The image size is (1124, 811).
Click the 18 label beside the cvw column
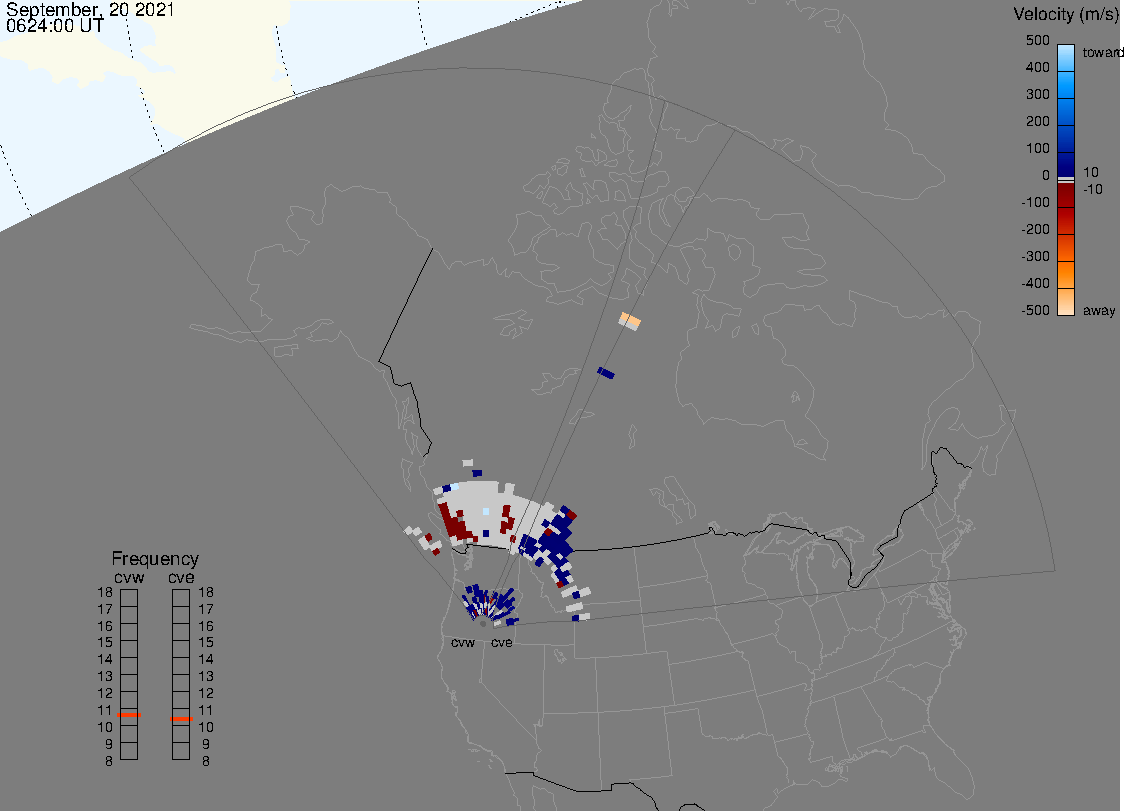tap(105, 592)
